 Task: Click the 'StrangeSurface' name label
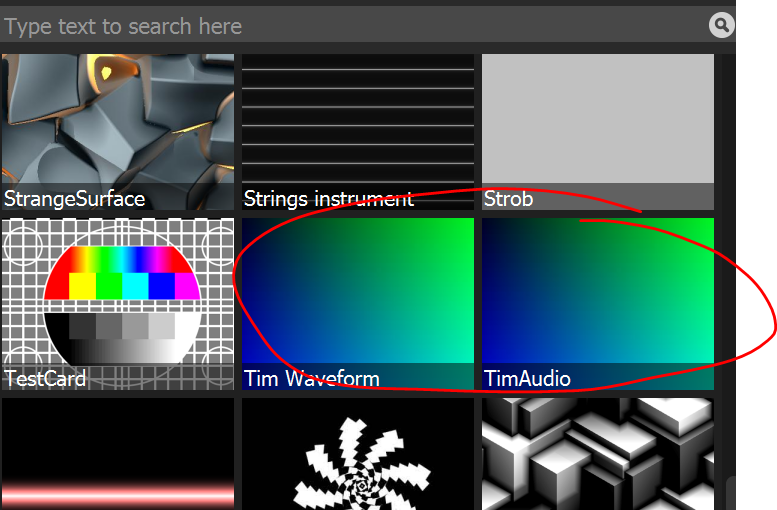[74, 198]
